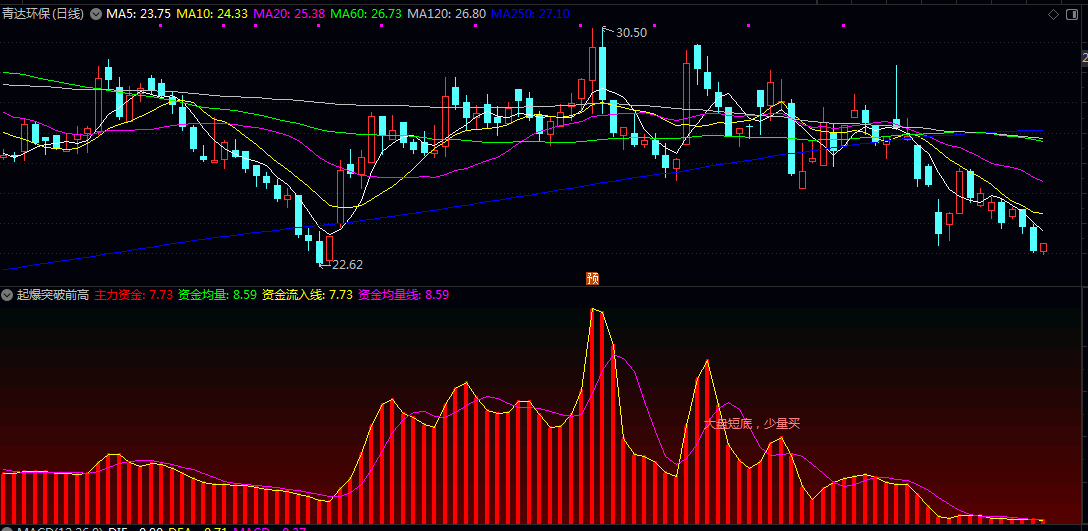Click the MA120: 26.80 label
The image size is (1088, 531).
446,14
